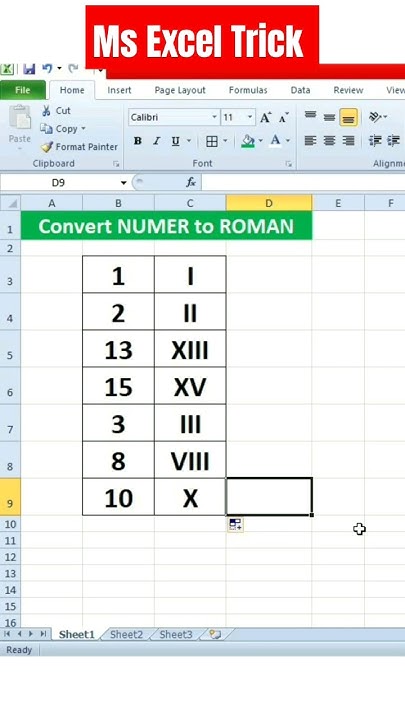Go to first sheet navigation arrow
405x720 pixels.
click(7, 634)
